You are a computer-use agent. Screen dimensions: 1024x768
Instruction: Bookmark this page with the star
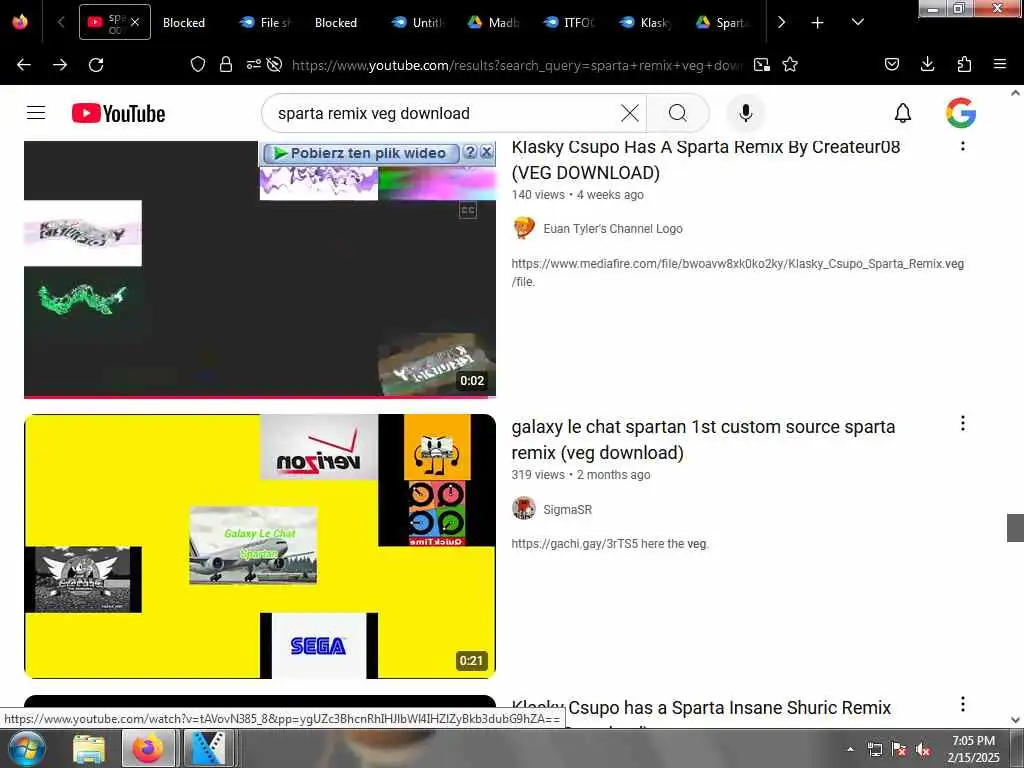point(790,64)
